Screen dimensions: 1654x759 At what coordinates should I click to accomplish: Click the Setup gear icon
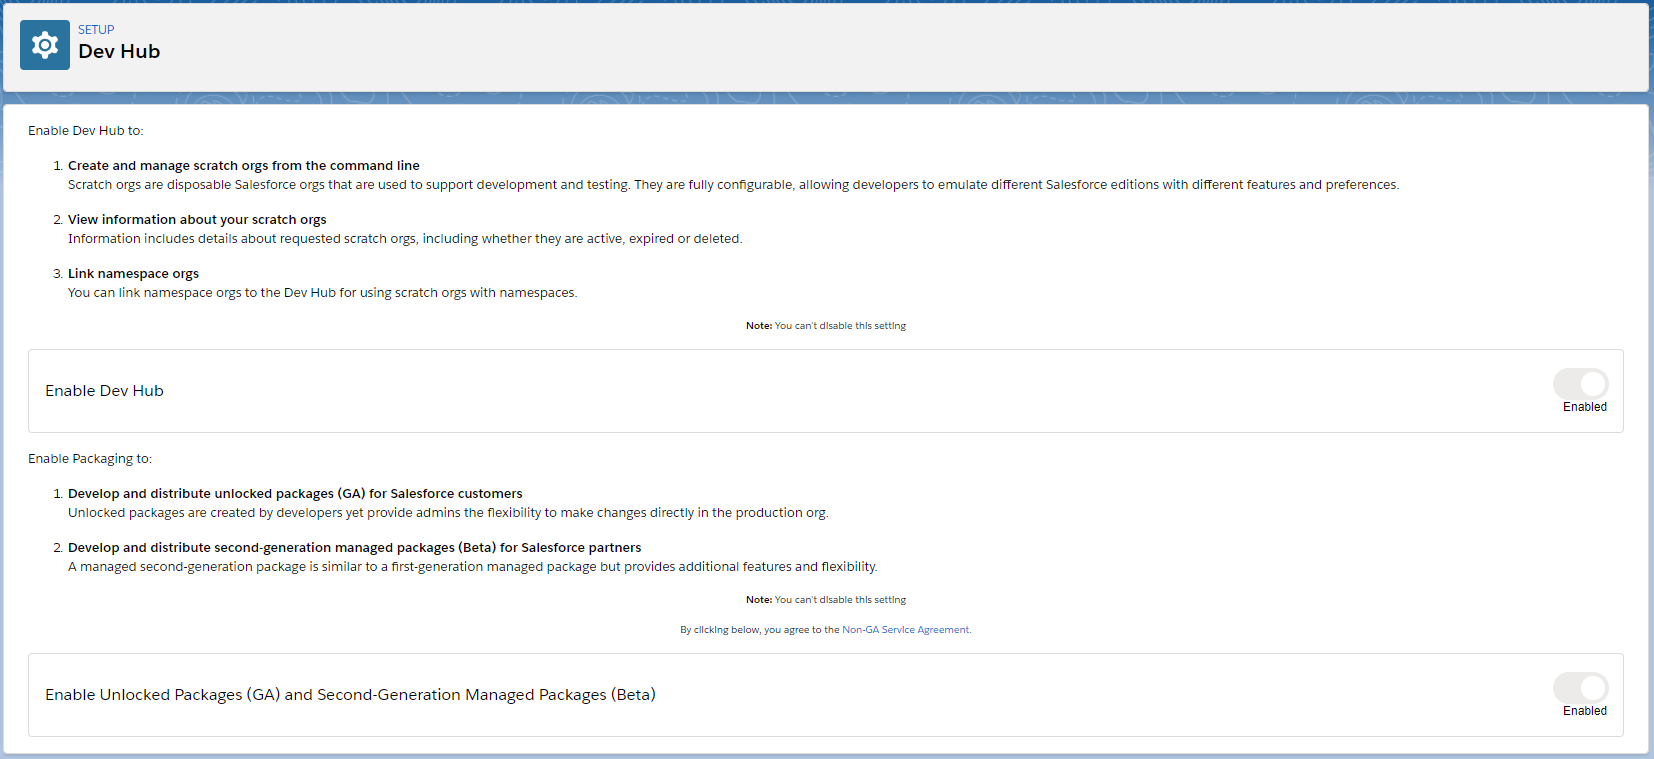coord(45,45)
